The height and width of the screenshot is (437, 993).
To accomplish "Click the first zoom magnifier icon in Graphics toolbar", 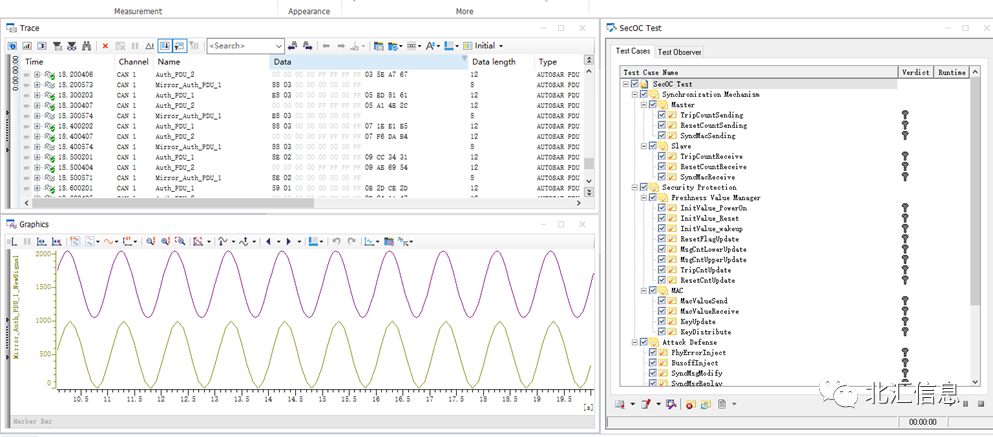I will click(x=151, y=241).
